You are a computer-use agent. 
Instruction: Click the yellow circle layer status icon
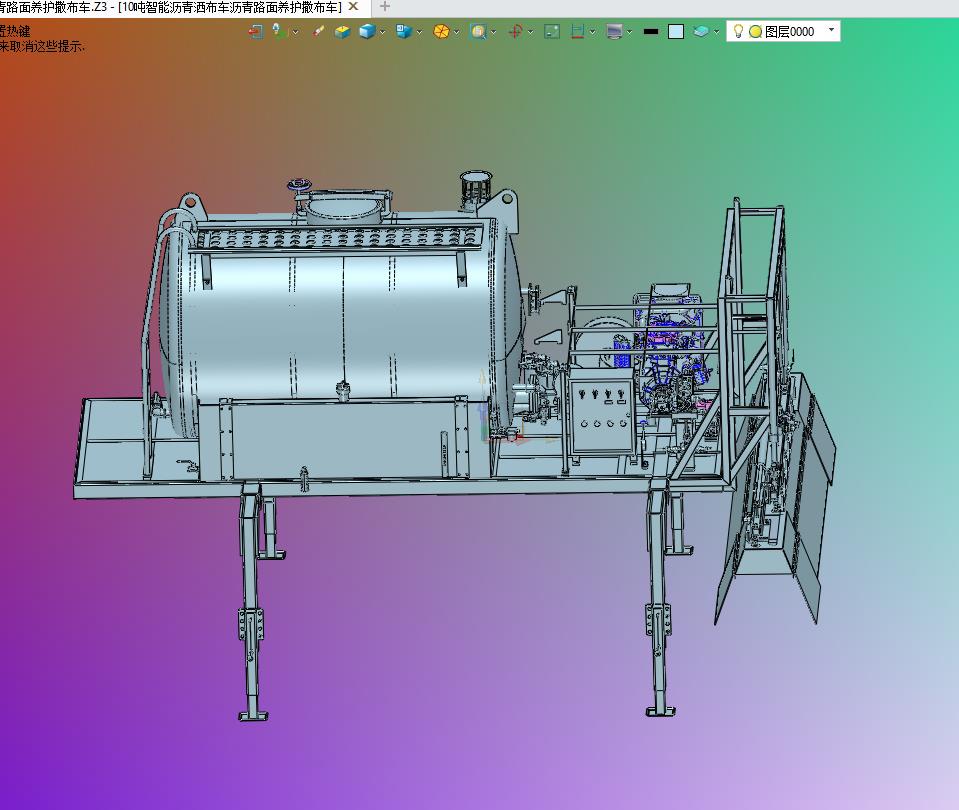[755, 32]
